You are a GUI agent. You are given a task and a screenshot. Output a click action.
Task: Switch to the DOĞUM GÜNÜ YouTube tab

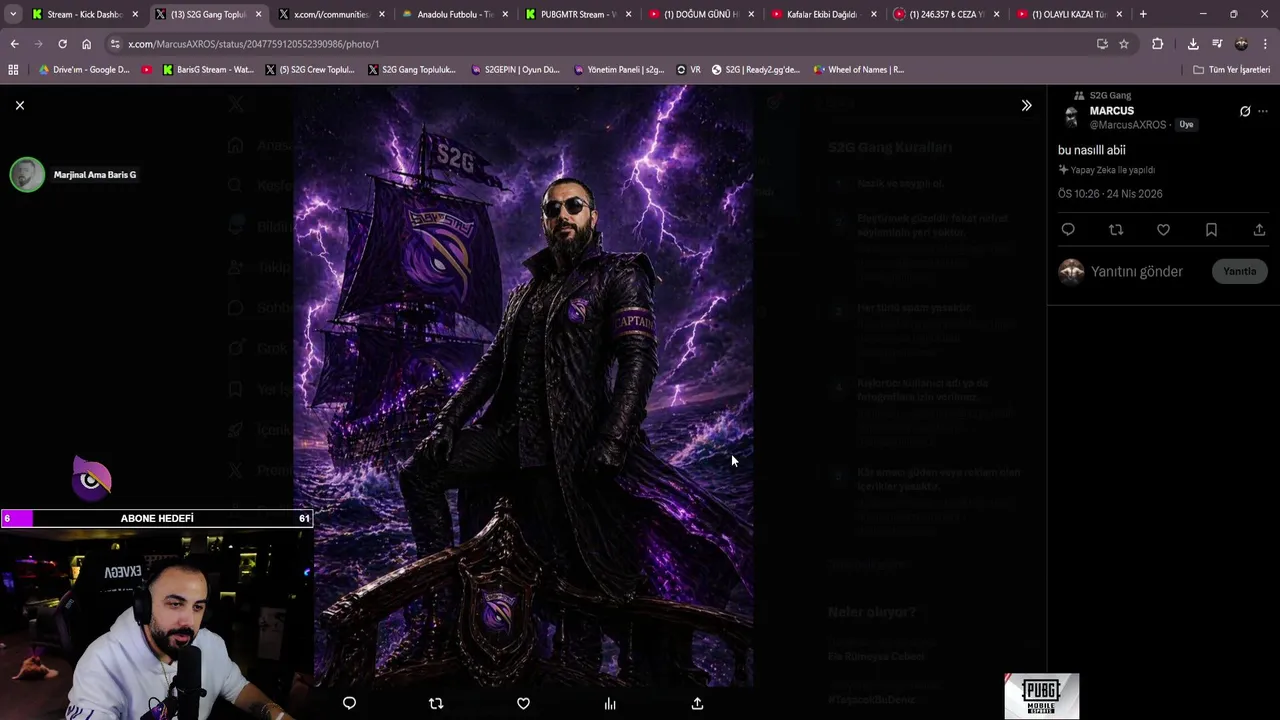(701, 14)
